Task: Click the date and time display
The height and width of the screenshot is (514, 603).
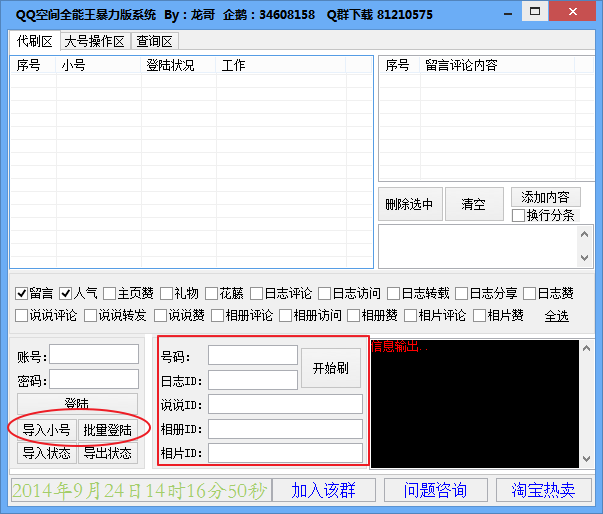Action: pyautogui.click(x=140, y=490)
